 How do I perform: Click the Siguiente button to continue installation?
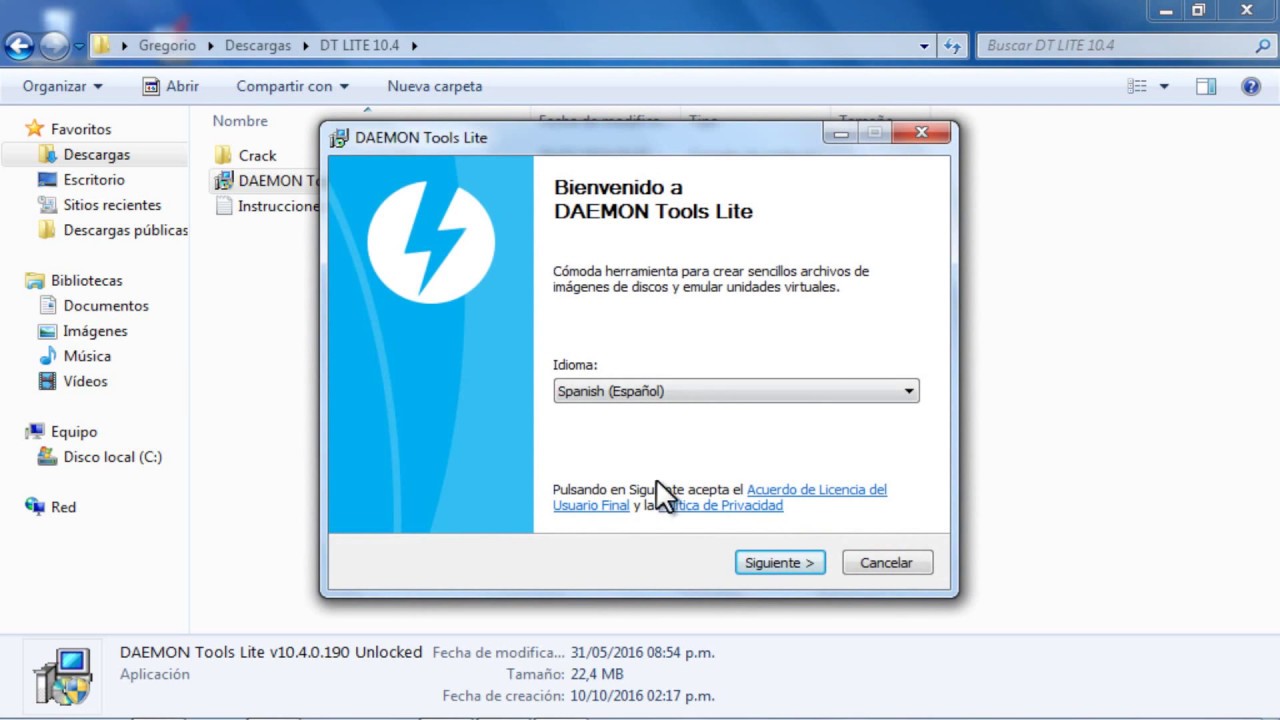779,562
